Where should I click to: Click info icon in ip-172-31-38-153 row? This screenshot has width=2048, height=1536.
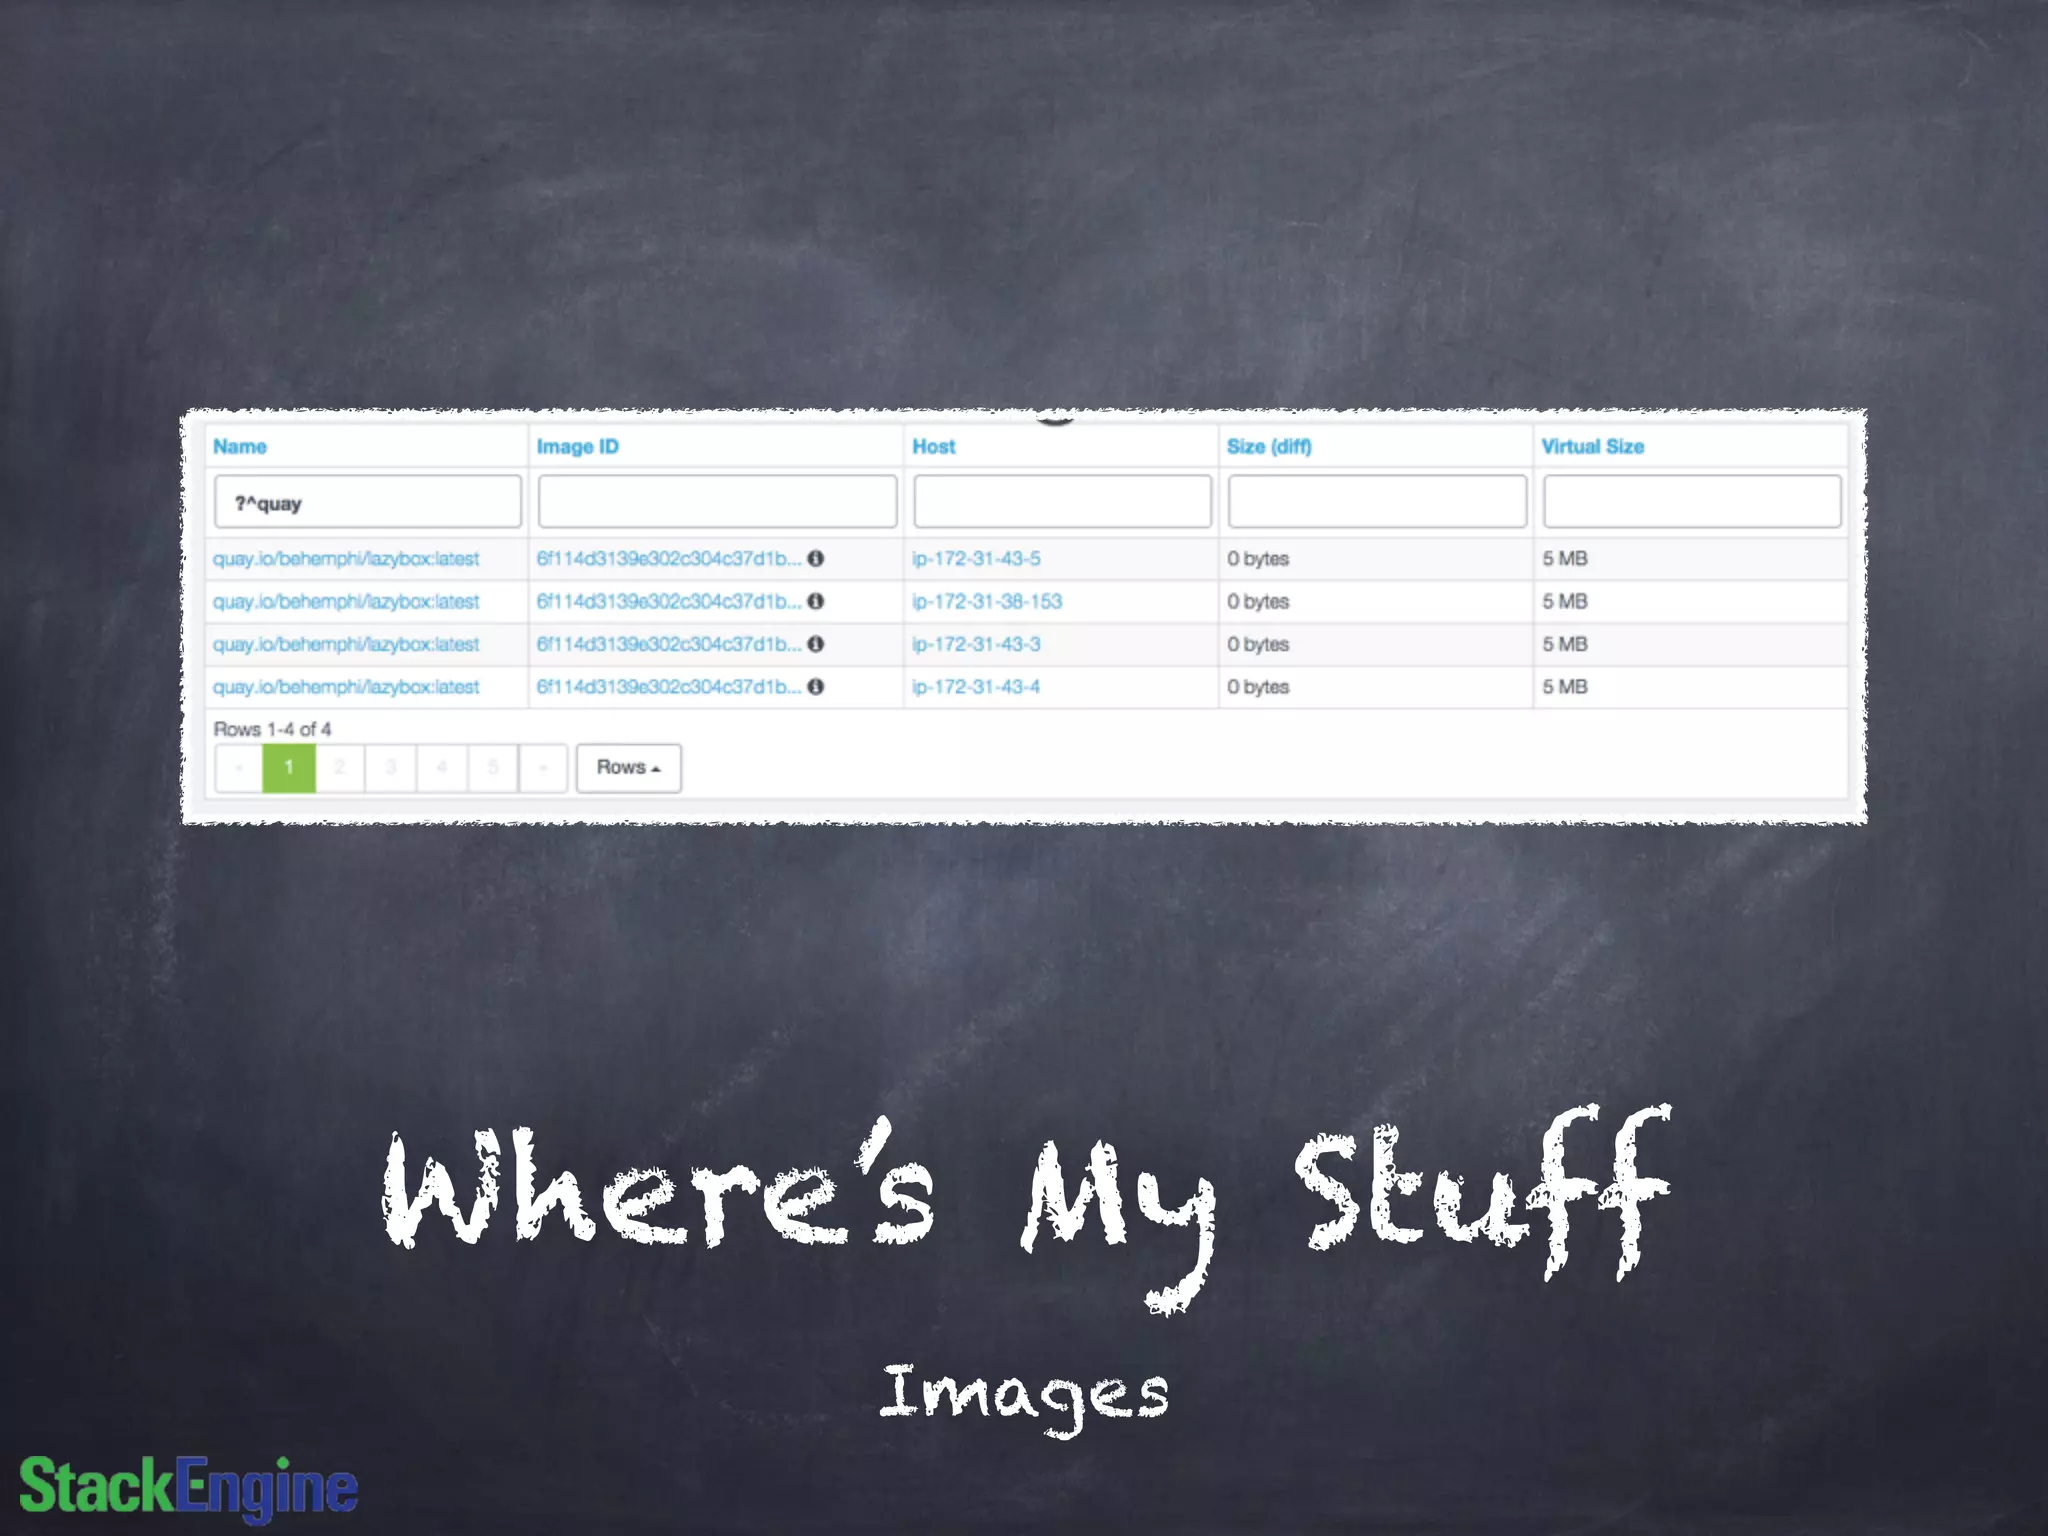[x=816, y=601]
